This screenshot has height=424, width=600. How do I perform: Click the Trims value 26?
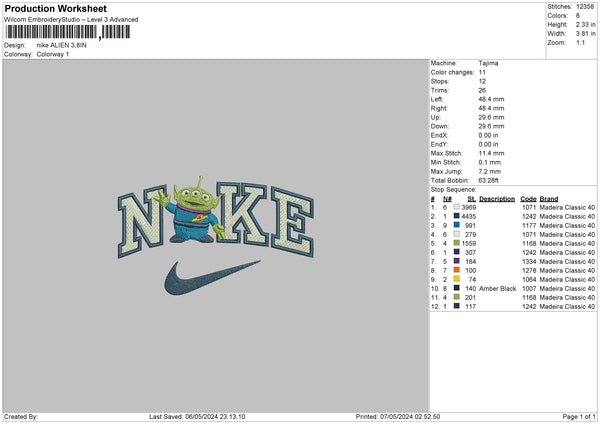pos(482,90)
